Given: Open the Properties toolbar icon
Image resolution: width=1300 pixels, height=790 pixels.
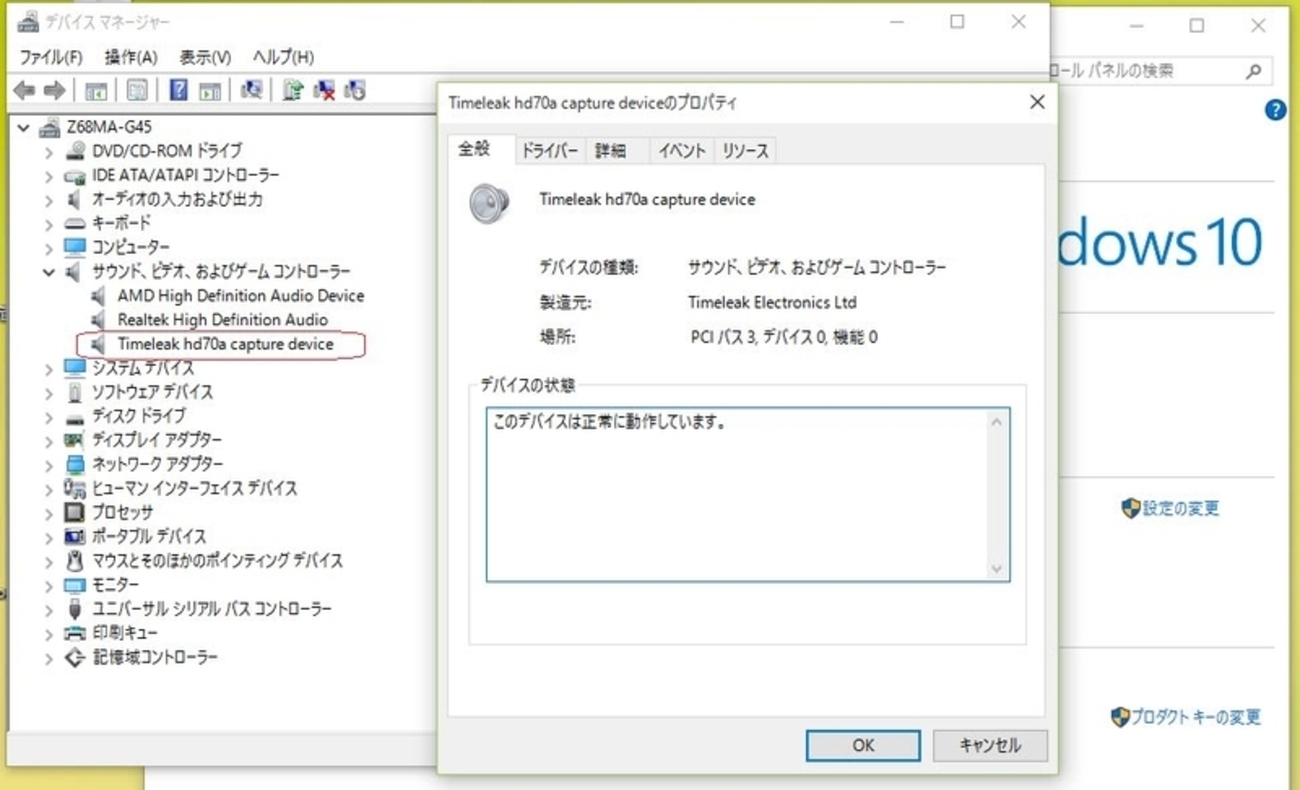Looking at the screenshot, I should click(137, 91).
